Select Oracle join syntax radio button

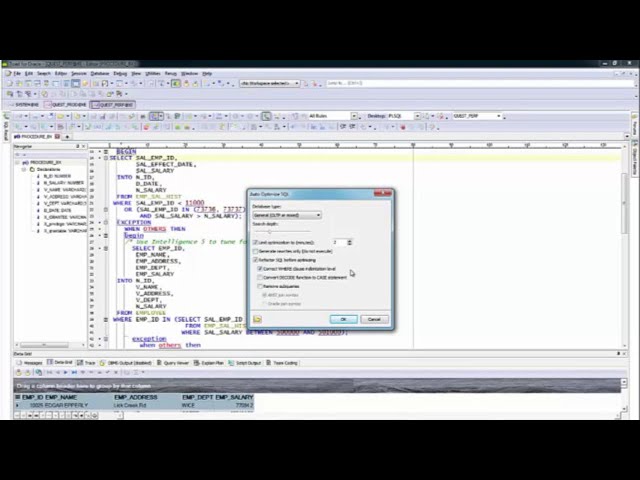point(264,304)
